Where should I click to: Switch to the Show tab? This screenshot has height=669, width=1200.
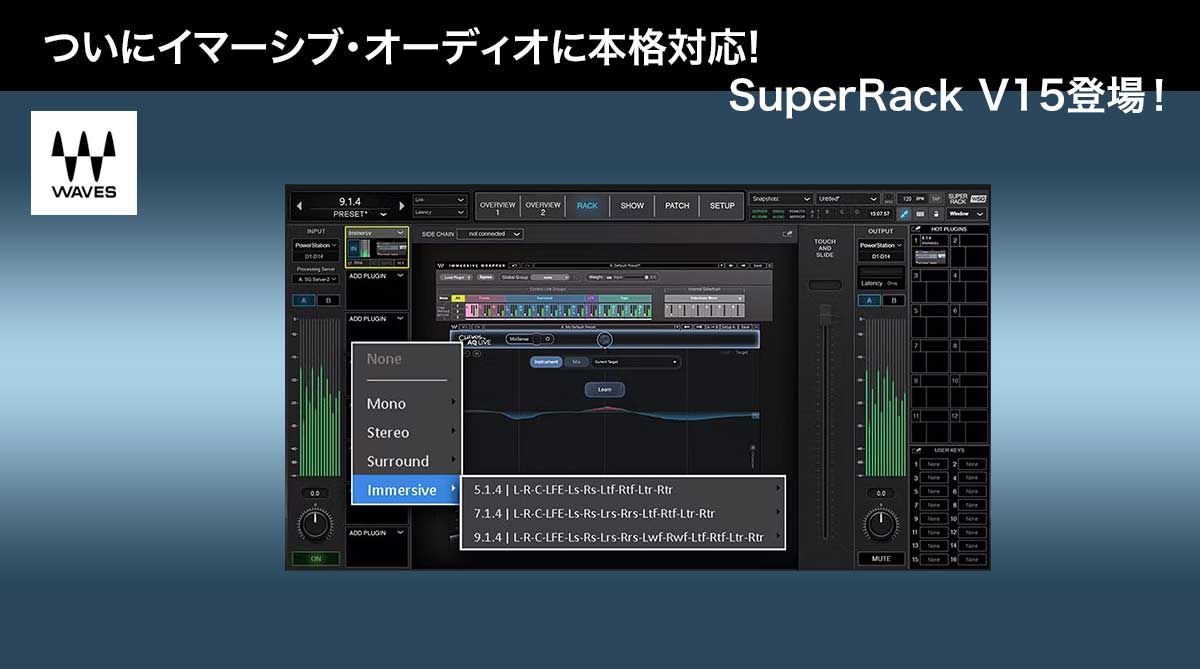632,206
